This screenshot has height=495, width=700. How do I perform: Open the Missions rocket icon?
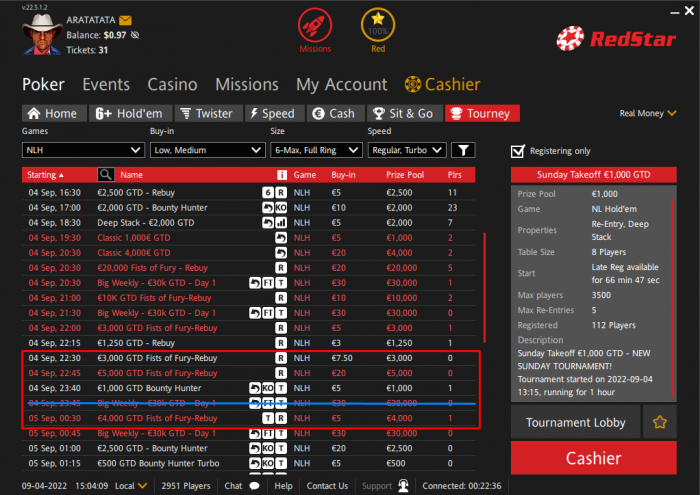tap(315, 25)
